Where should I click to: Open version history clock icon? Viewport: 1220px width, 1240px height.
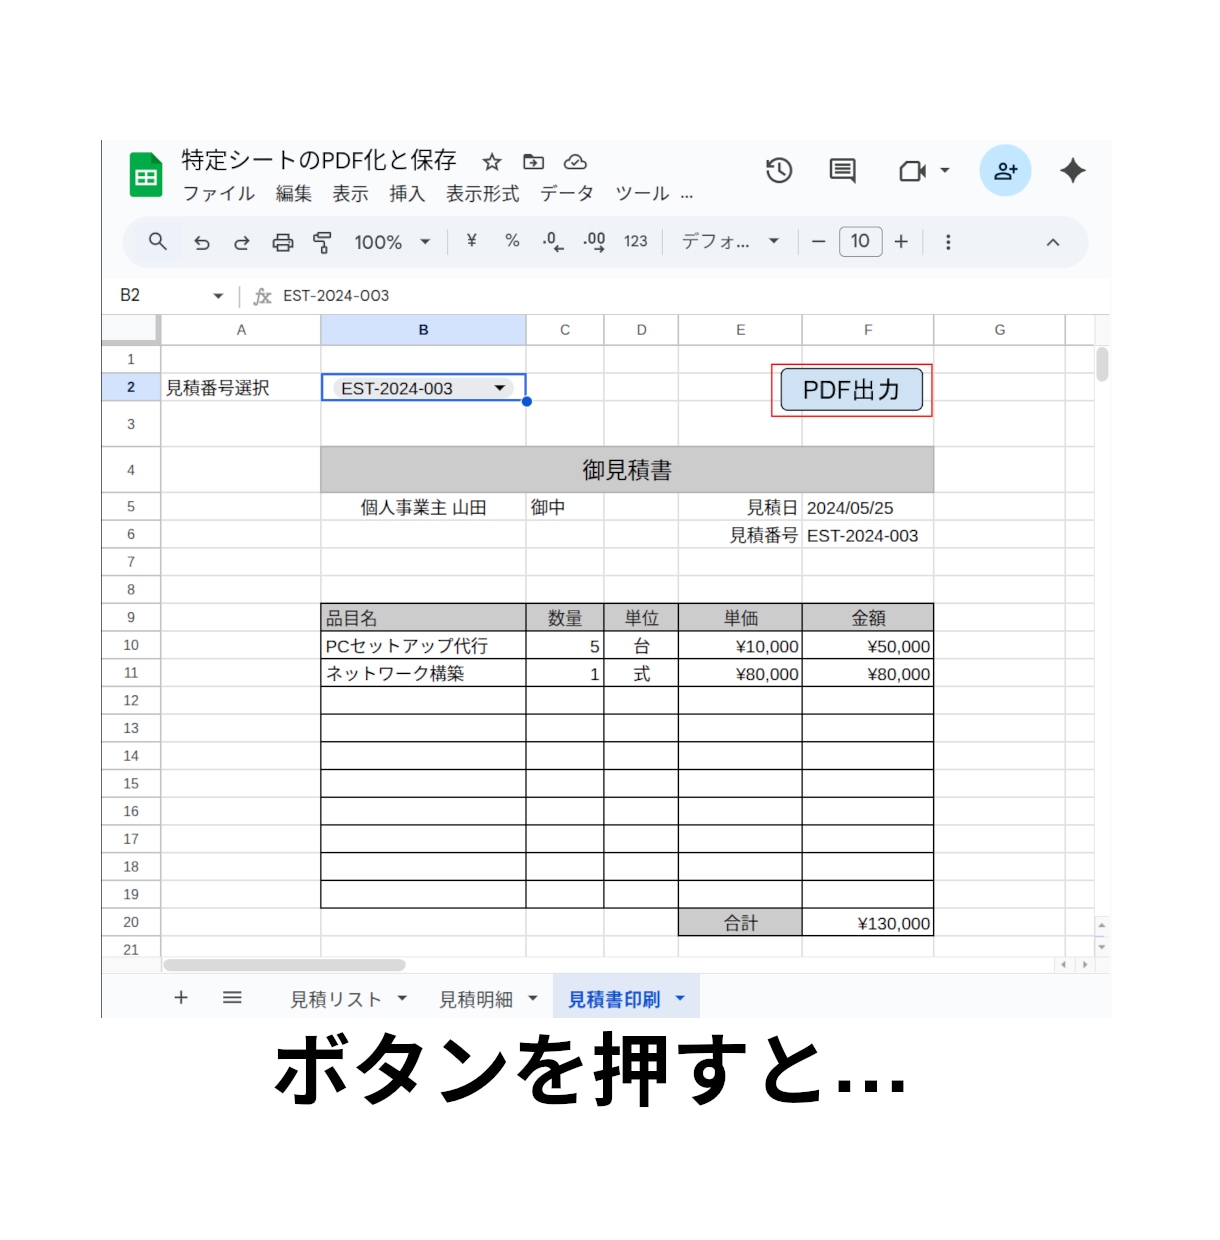coord(779,171)
